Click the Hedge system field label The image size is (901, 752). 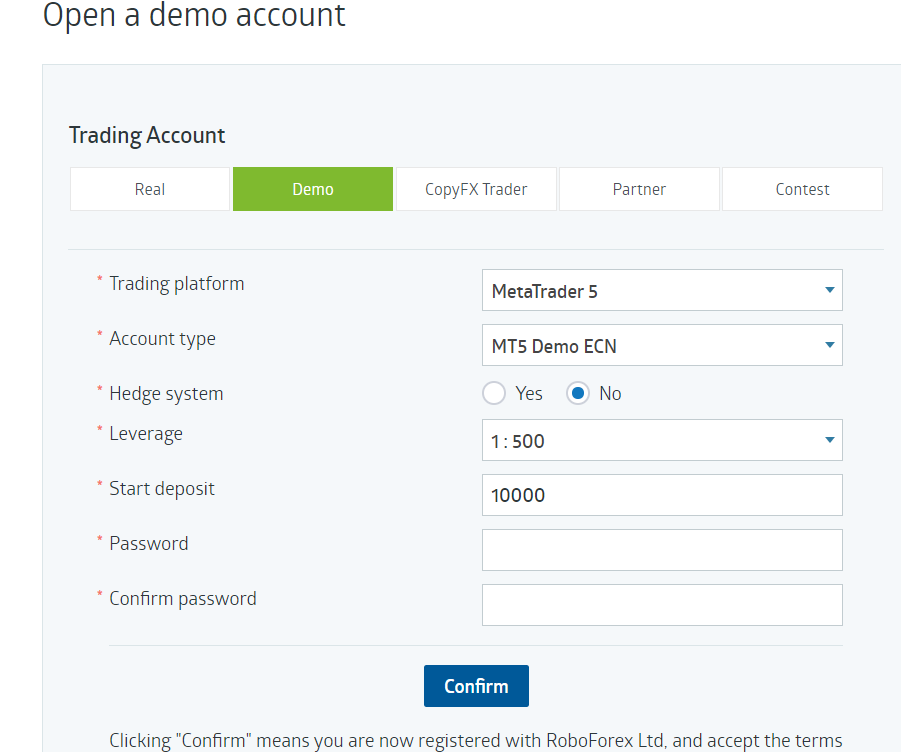[166, 394]
